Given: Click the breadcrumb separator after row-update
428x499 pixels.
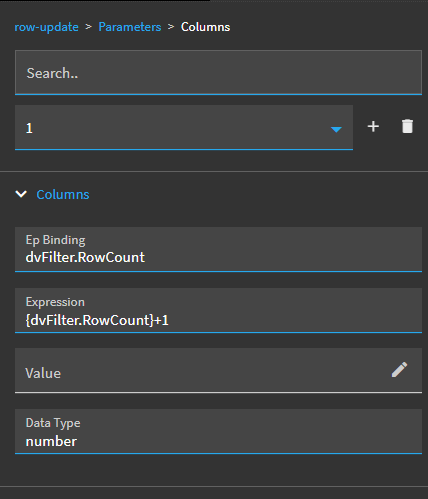Looking at the screenshot, I should pos(88,27).
